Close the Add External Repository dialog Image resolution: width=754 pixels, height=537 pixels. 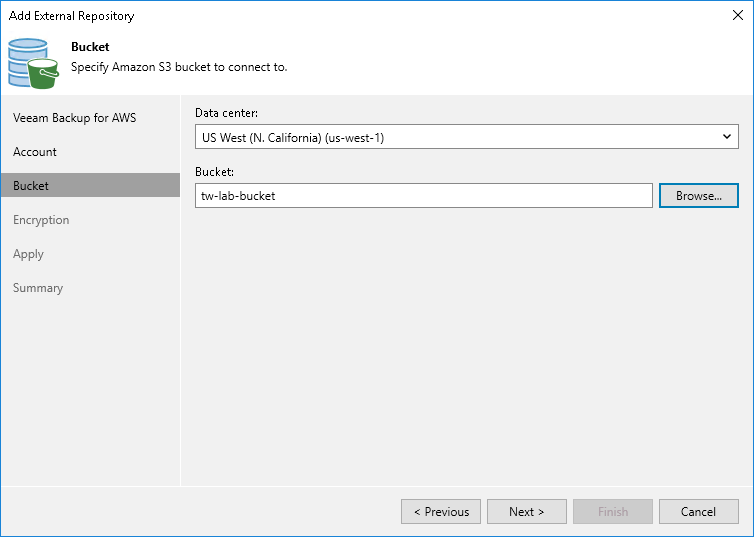737,15
